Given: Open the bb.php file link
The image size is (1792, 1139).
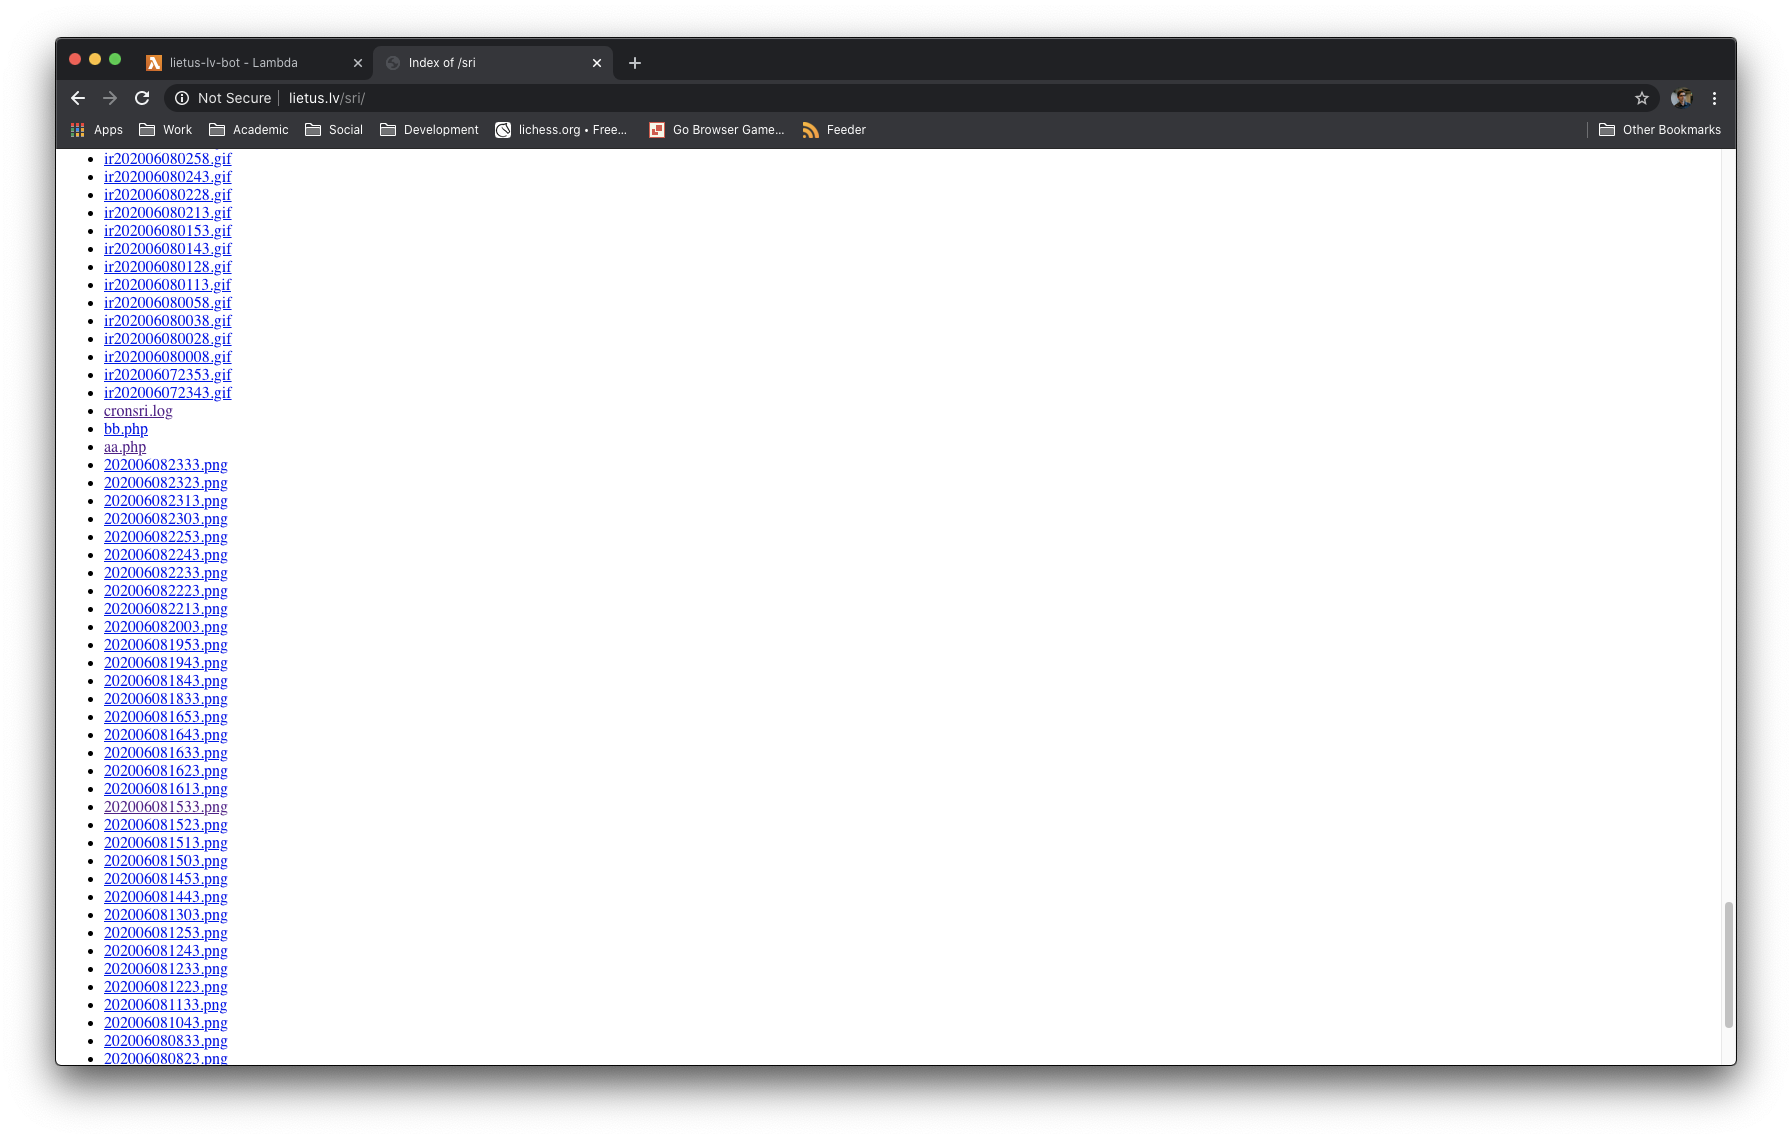Looking at the screenshot, I should click(x=125, y=428).
